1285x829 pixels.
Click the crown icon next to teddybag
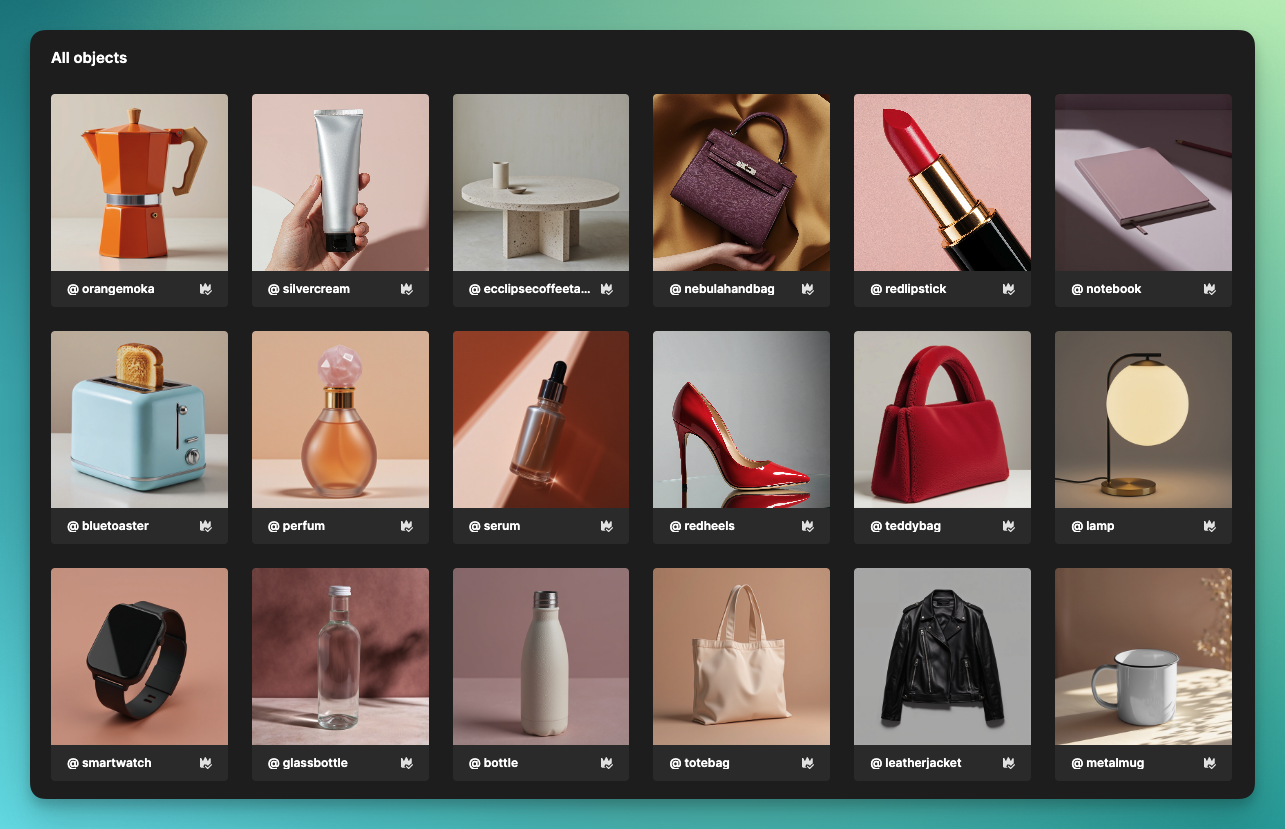tap(1009, 526)
